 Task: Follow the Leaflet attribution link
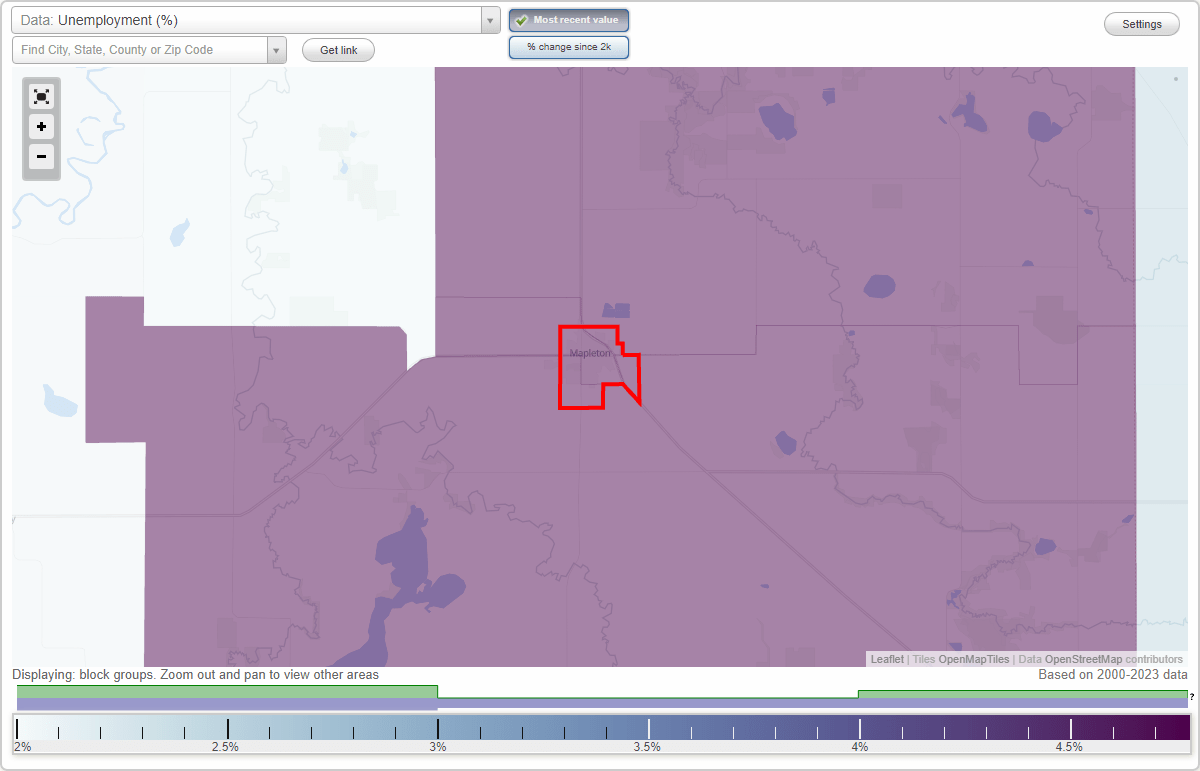pyautogui.click(x=887, y=659)
